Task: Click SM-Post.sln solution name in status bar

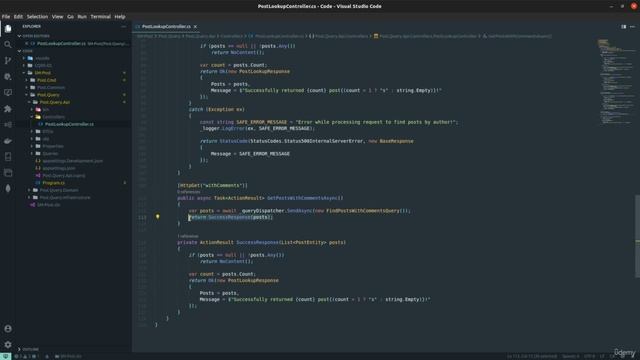Action: click(68, 356)
